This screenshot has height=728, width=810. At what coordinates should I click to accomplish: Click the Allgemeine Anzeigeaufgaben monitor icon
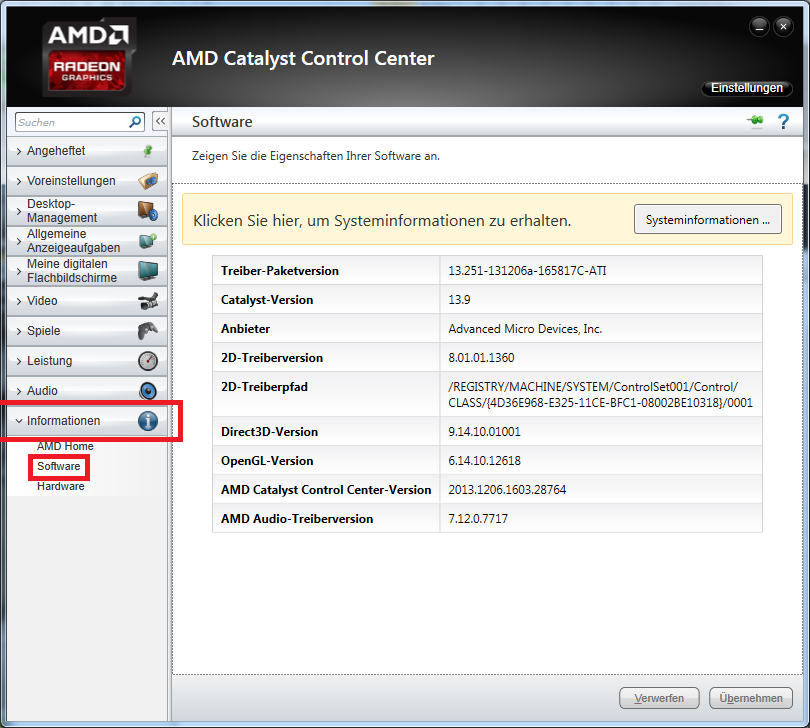click(x=148, y=240)
